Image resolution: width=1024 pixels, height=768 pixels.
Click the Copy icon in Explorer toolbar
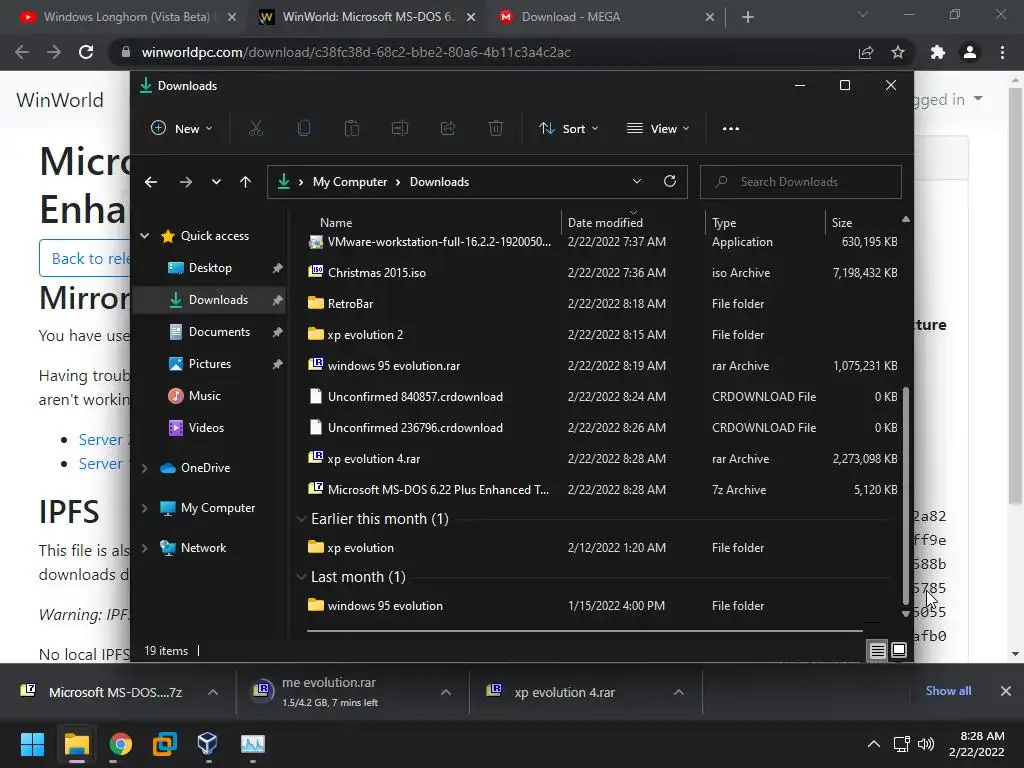tap(304, 129)
